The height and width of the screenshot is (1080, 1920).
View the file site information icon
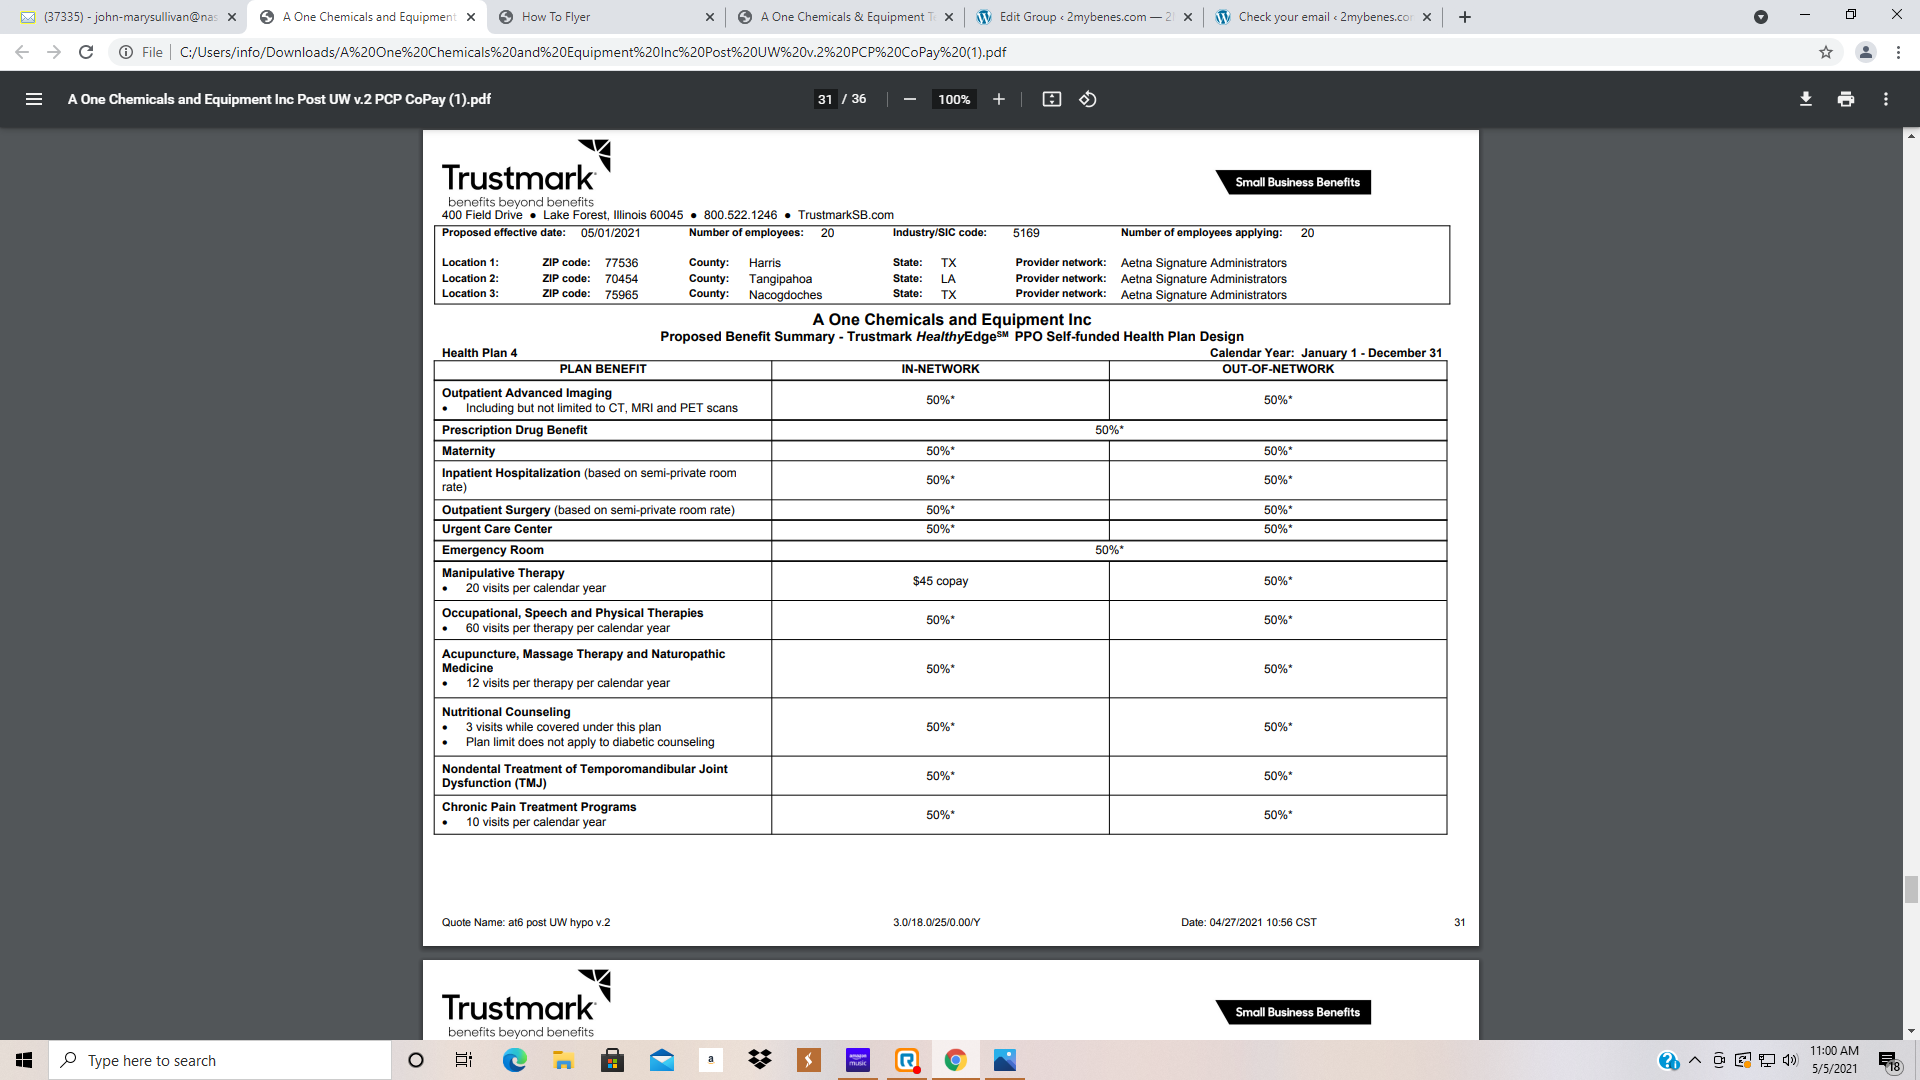pos(126,52)
